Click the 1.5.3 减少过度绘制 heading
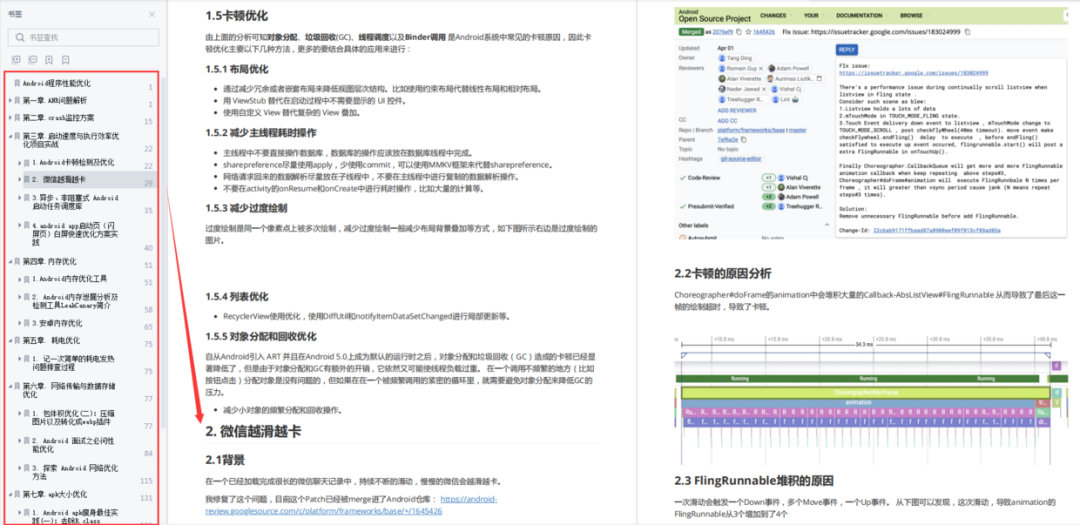The height and width of the screenshot is (525, 1080). [247, 207]
